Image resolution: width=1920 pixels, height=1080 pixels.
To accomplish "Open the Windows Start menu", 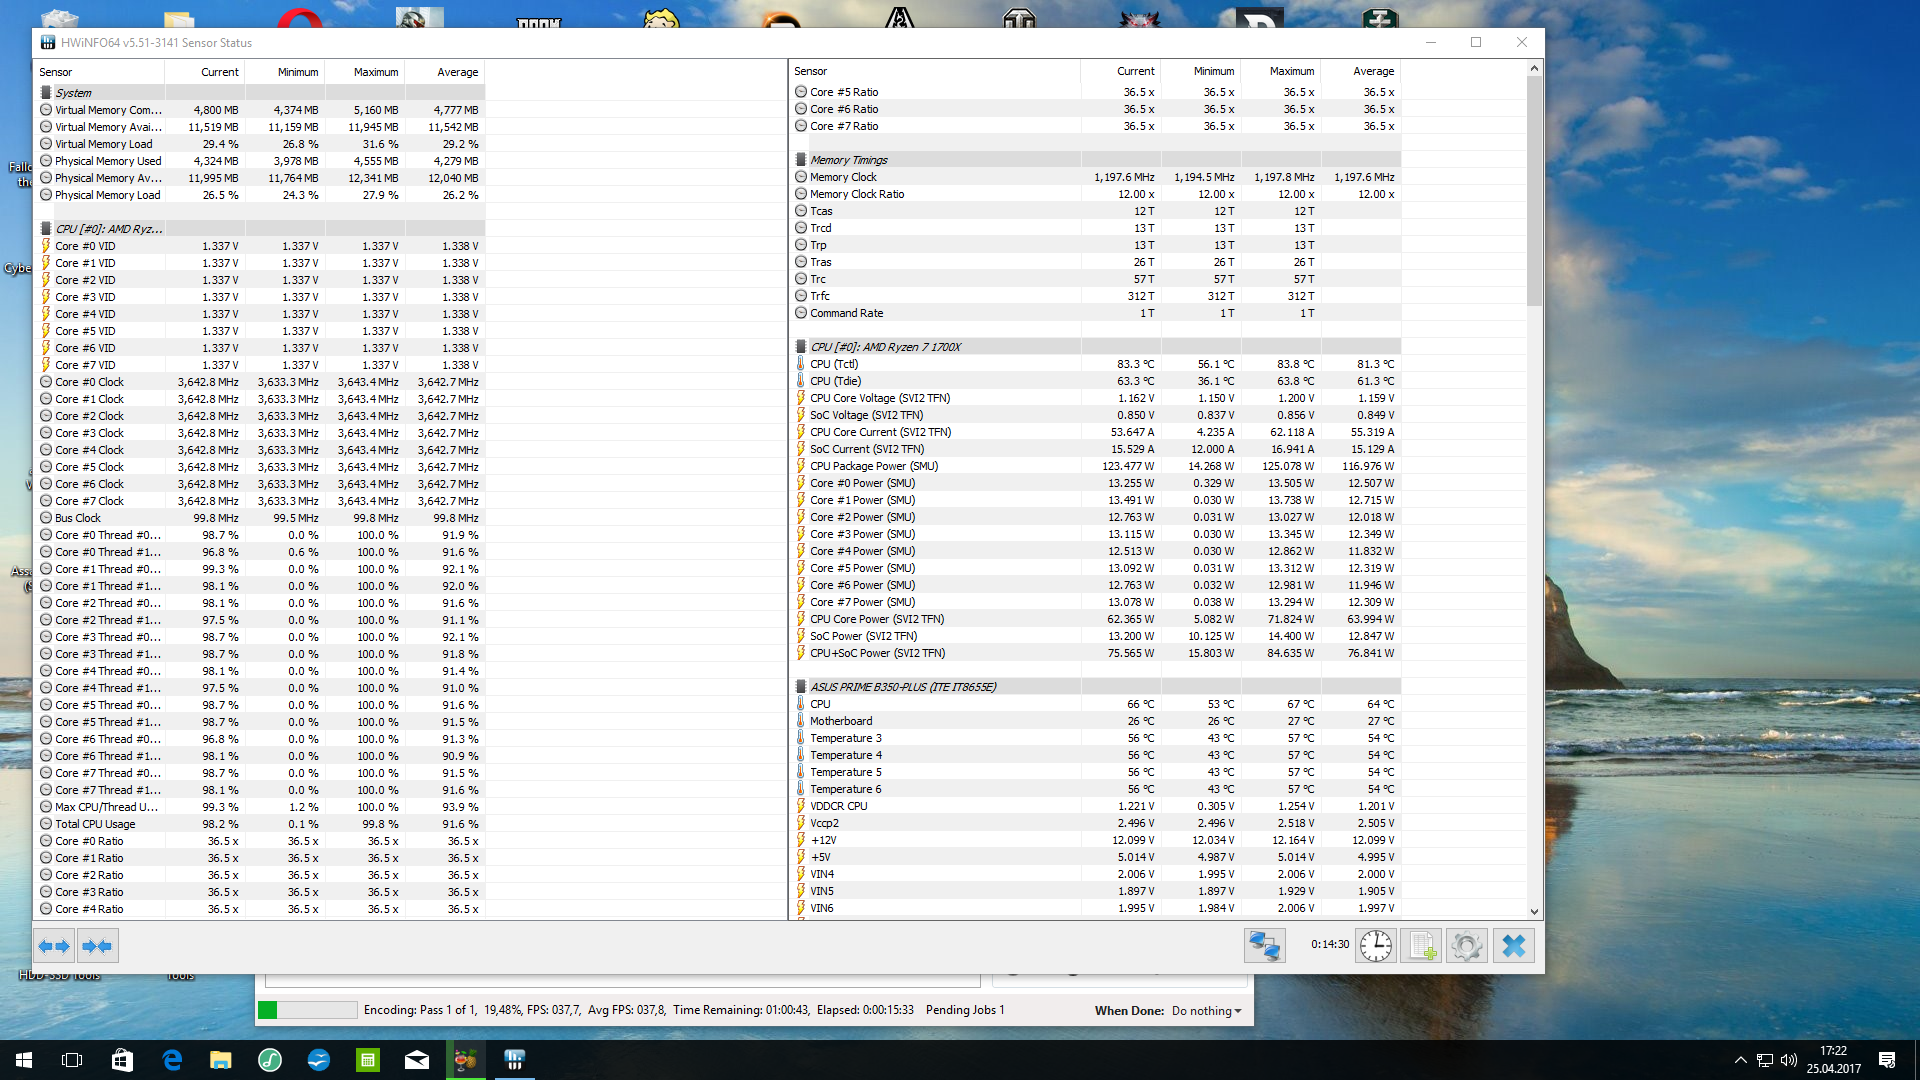I will click(24, 1060).
